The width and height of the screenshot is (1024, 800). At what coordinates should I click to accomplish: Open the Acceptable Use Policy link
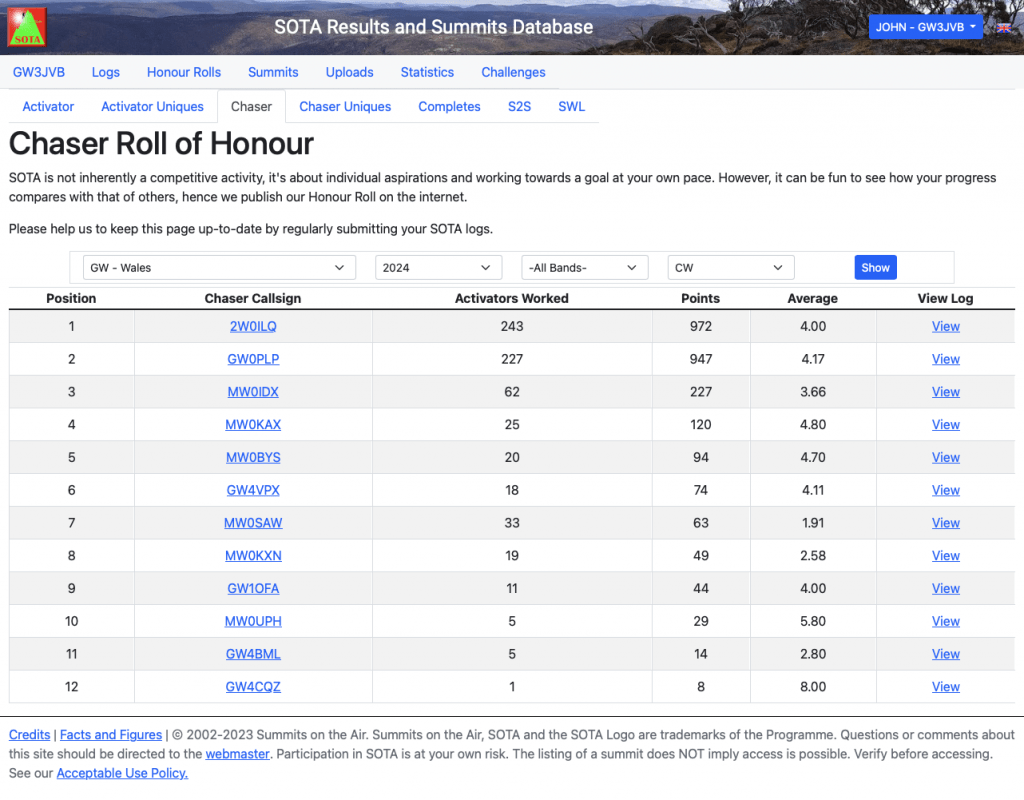(122, 773)
